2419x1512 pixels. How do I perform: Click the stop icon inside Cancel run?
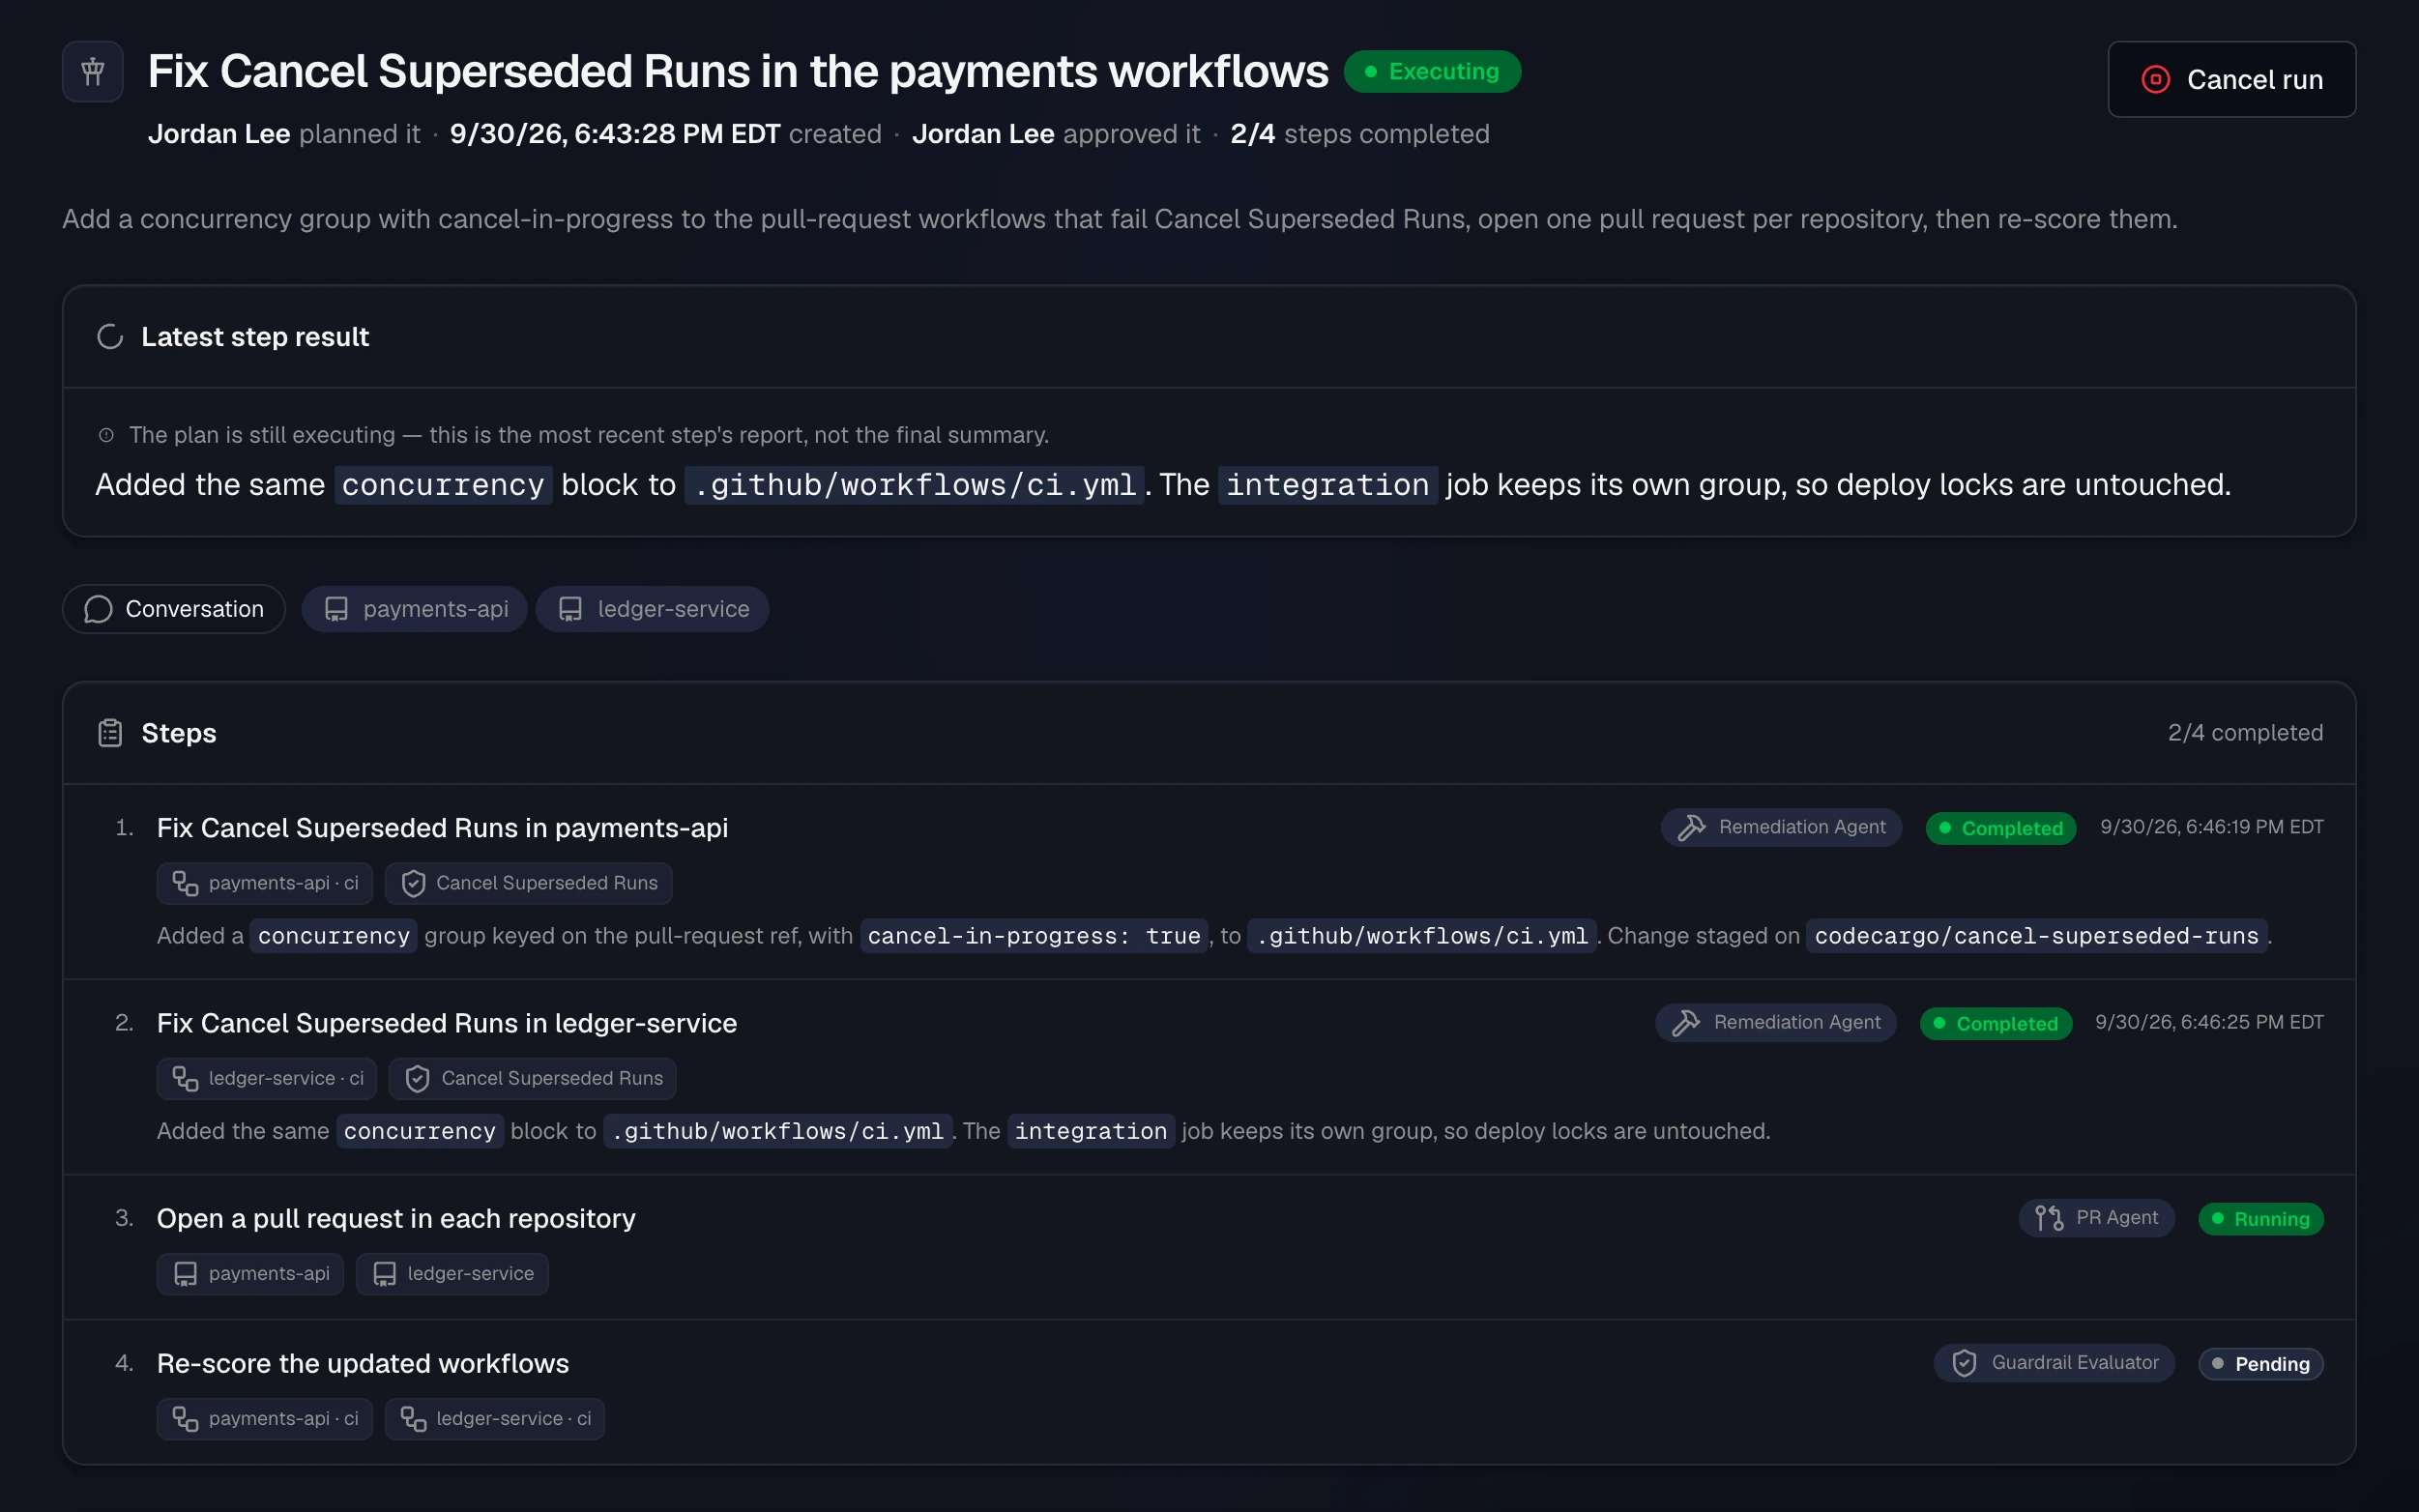pos(2155,79)
